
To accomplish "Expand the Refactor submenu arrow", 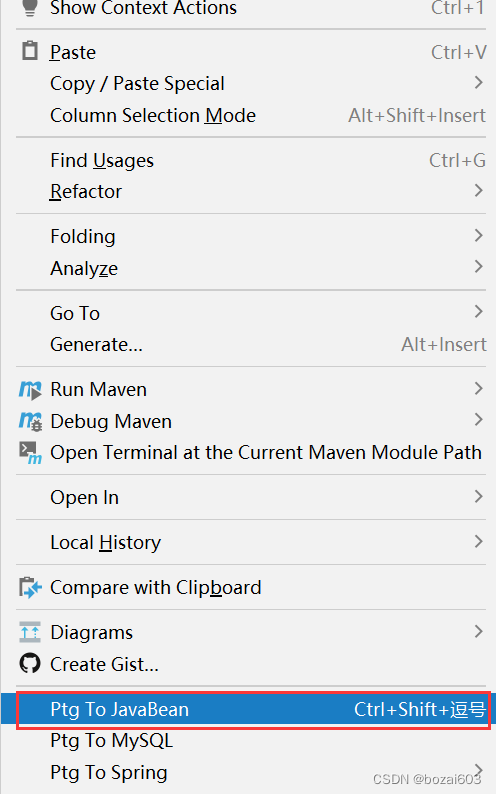I will [x=478, y=190].
